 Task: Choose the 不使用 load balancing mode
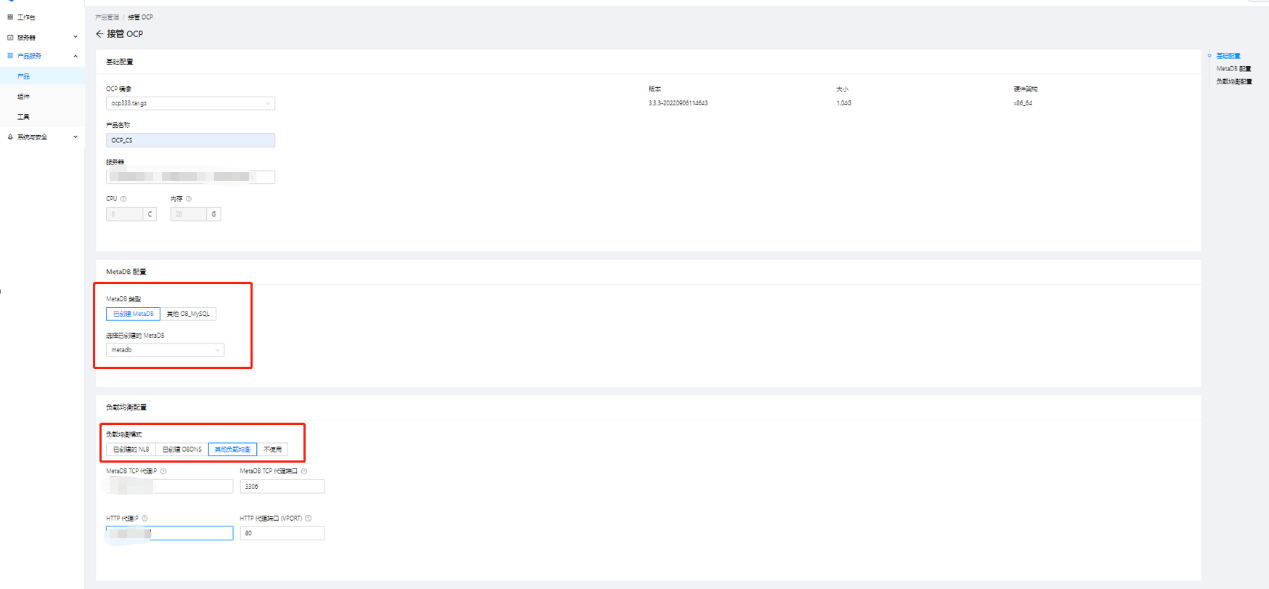click(x=272, y=449)
